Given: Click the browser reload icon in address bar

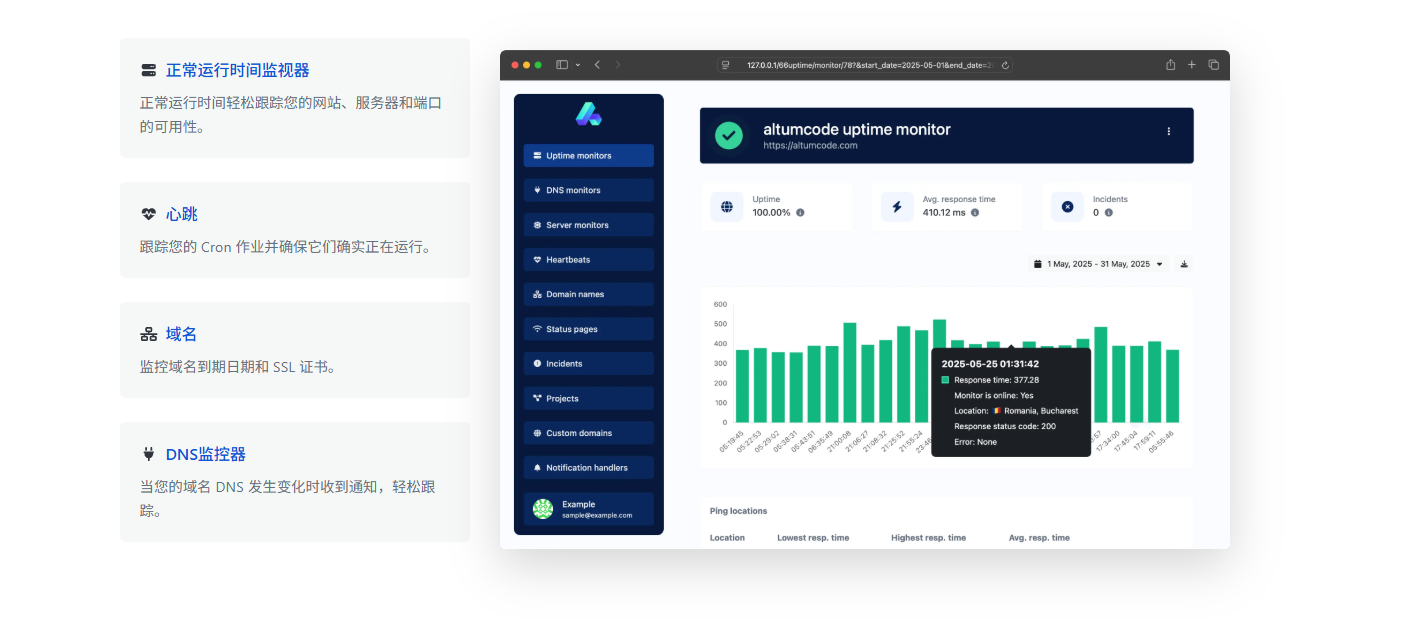Looking at the screenshot, I should [1005, 65].
